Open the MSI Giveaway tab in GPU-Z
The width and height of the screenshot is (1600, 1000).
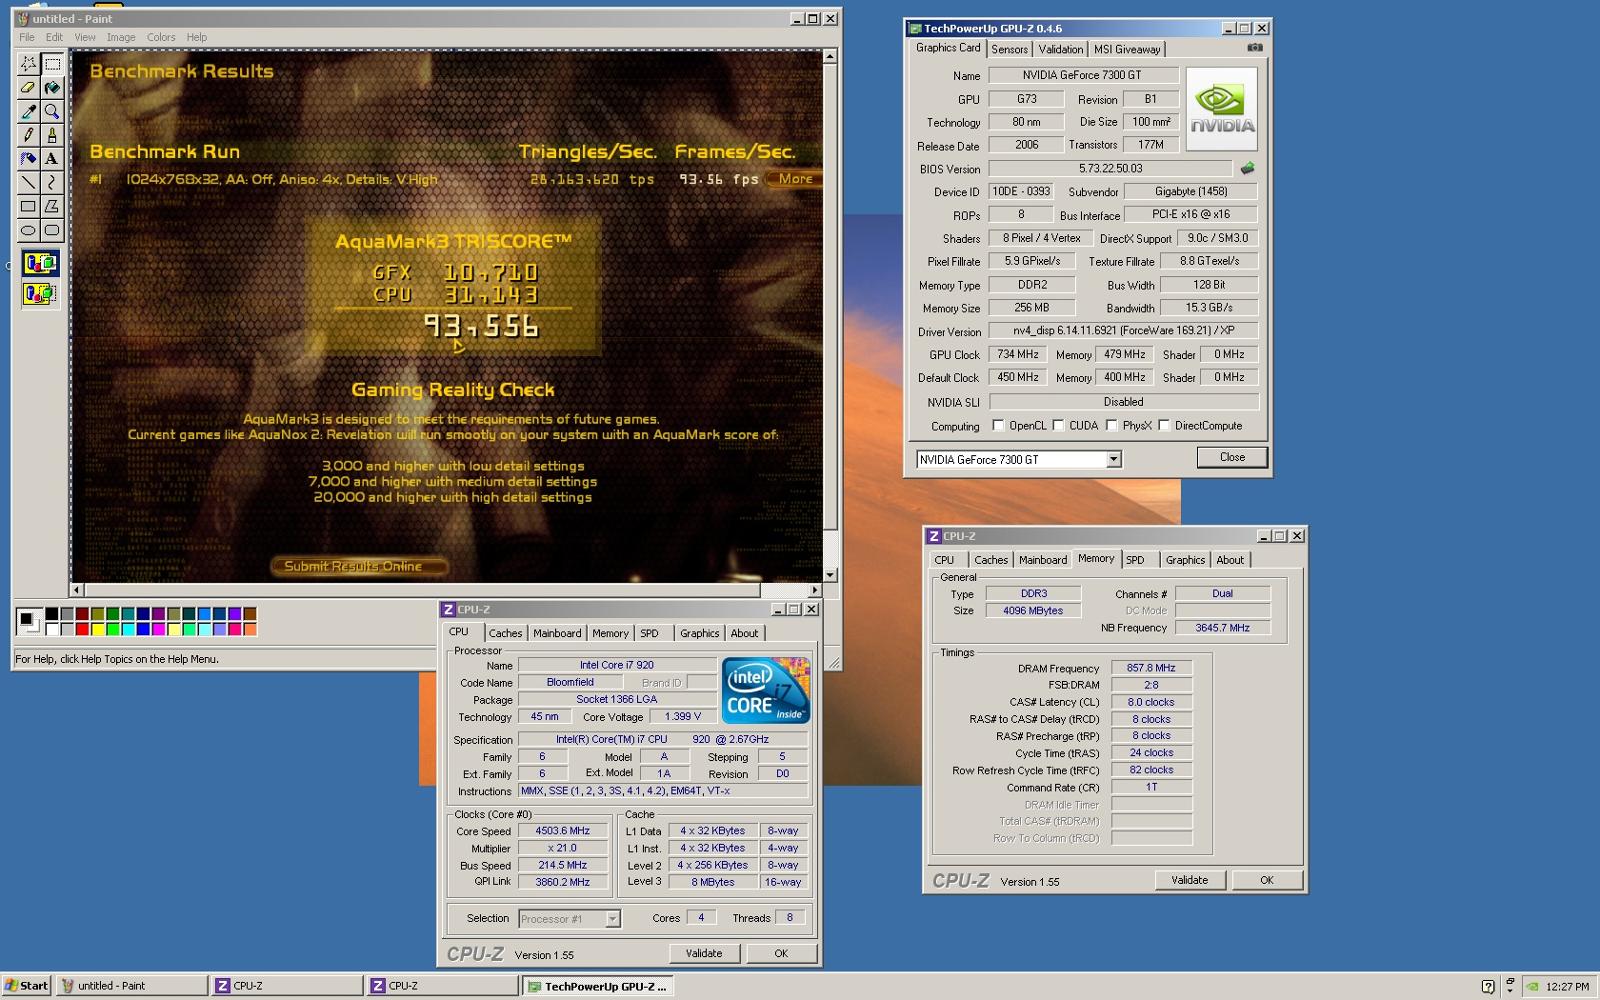click(1127, 49)
